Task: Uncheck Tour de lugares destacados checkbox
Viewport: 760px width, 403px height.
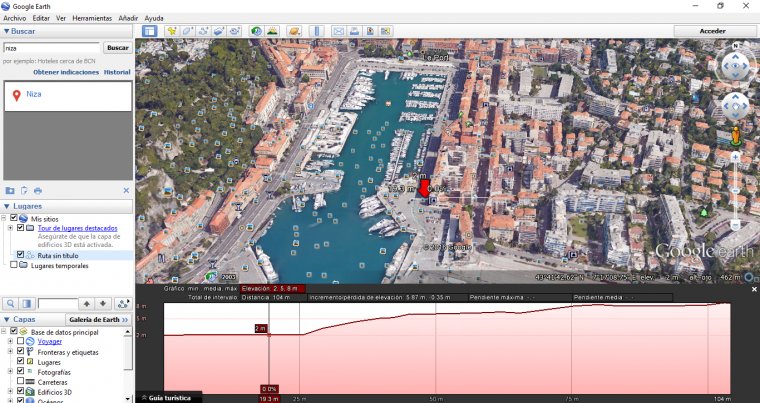Action: pos(20,227)
